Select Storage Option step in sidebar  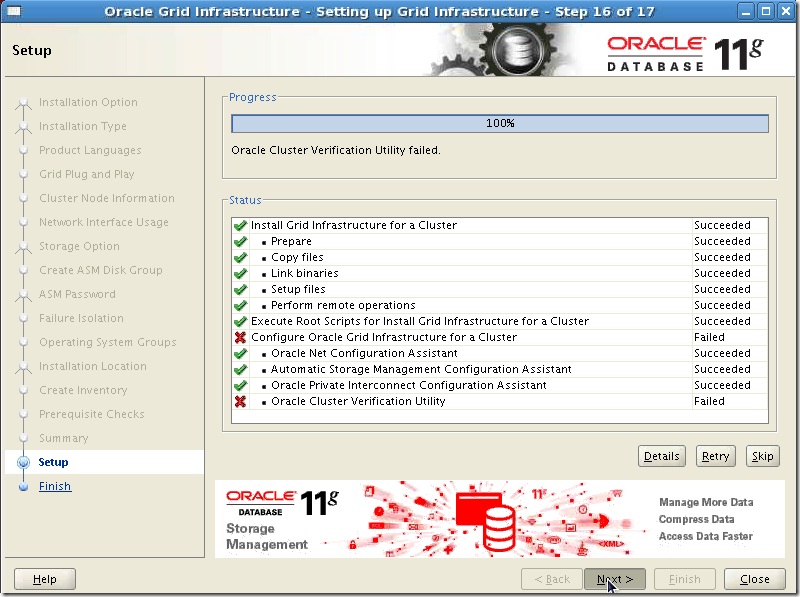click(79, 246)
